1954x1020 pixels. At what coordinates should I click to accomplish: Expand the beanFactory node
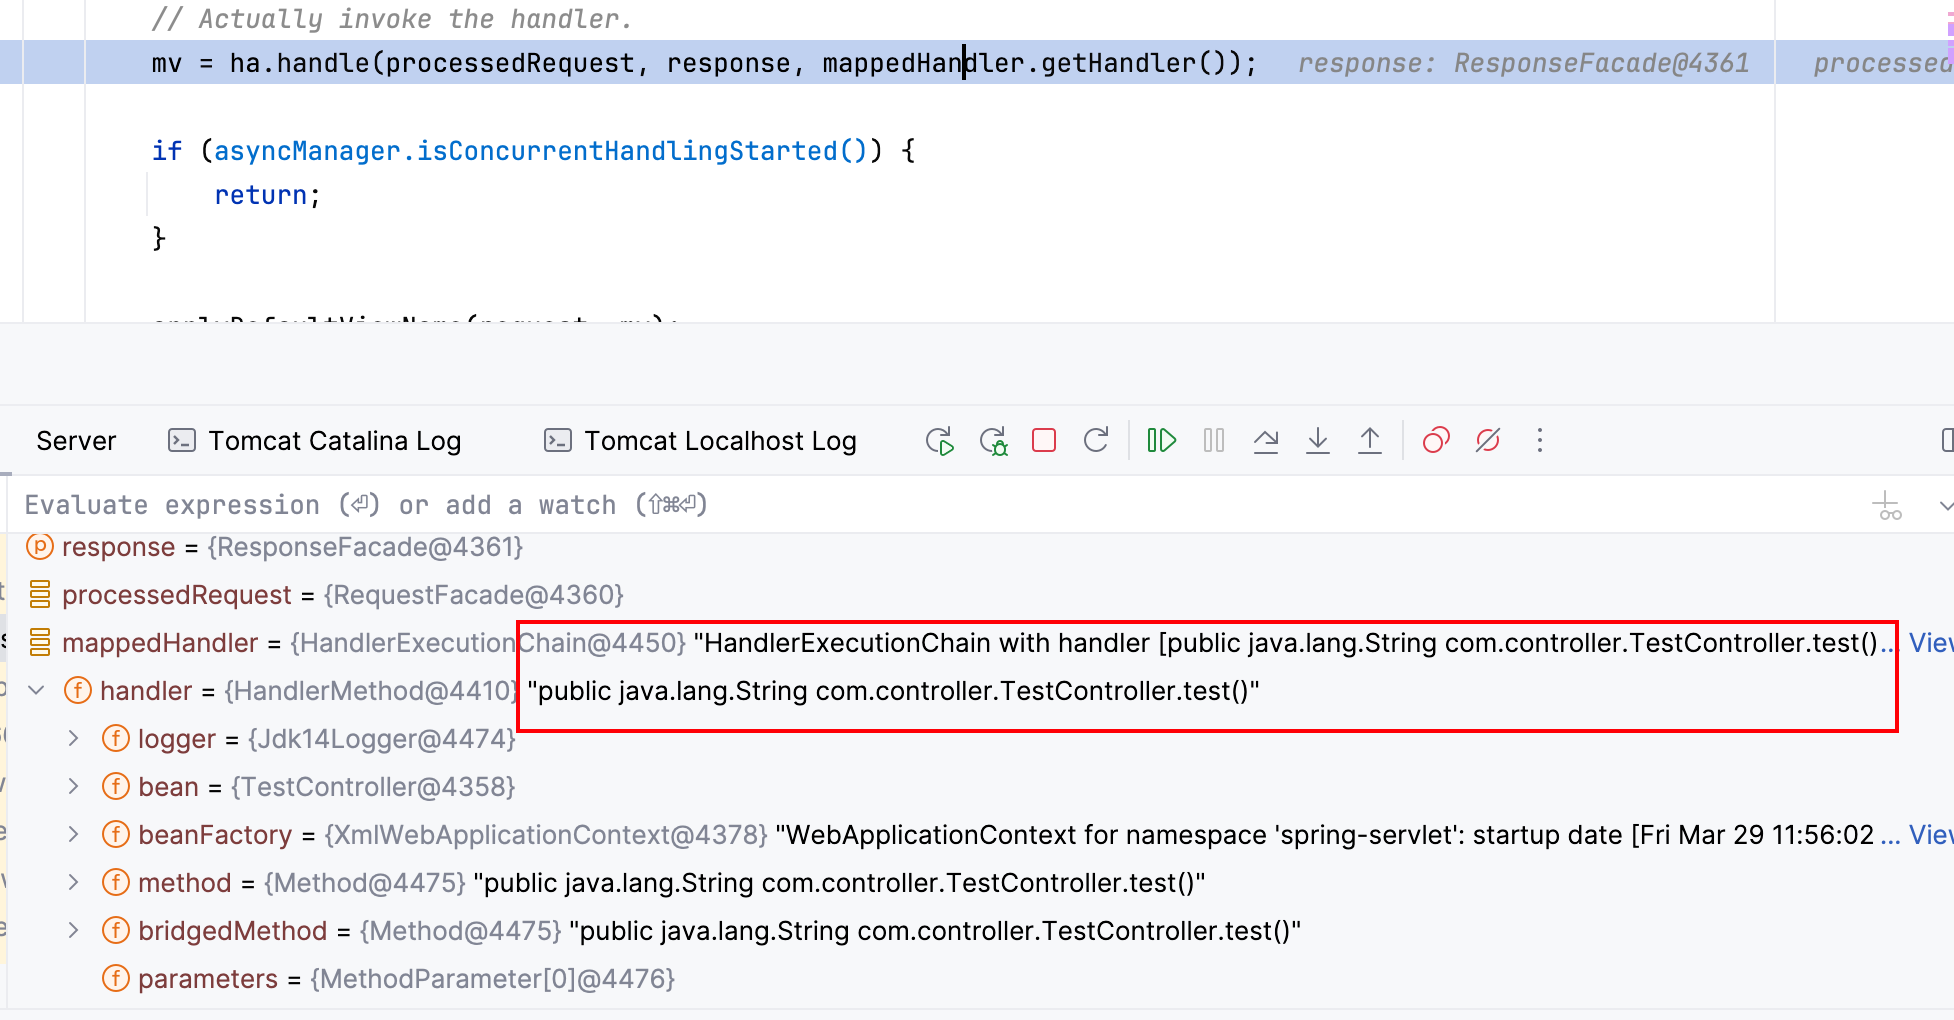(73, 835)
